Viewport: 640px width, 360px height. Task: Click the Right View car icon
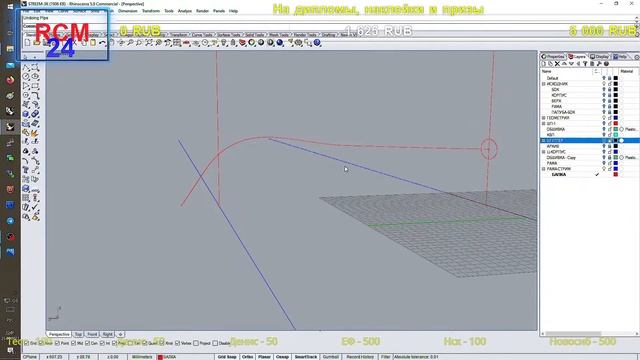coord(186,42)
